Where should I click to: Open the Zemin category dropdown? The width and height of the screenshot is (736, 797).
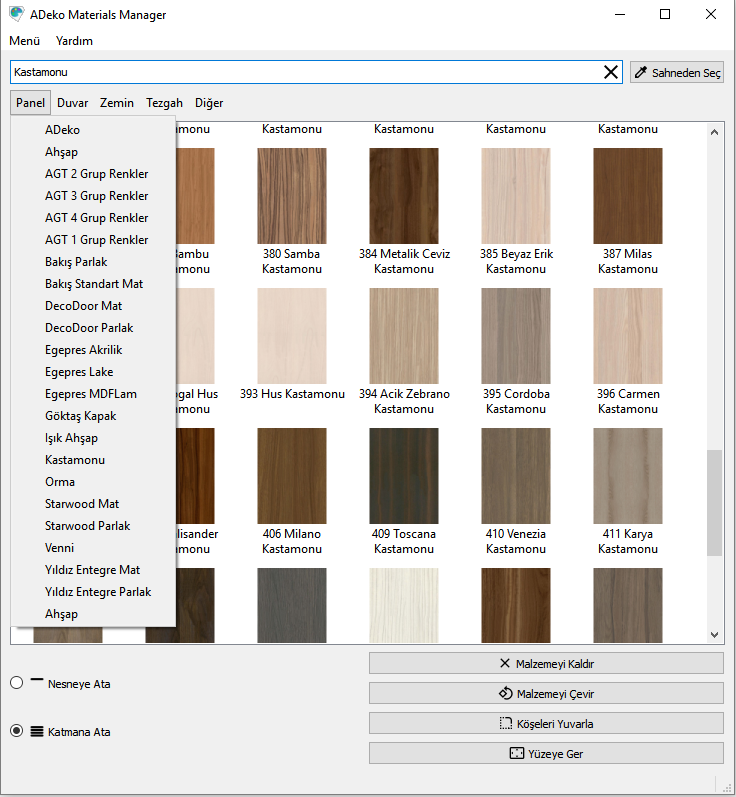click(116, 103)
